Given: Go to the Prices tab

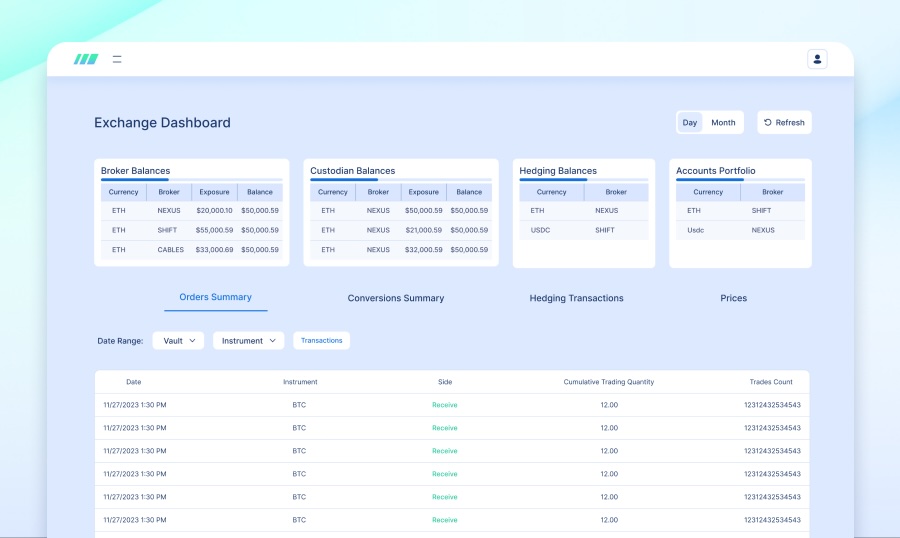Looking at the screenshot, I should pos(733,298).
